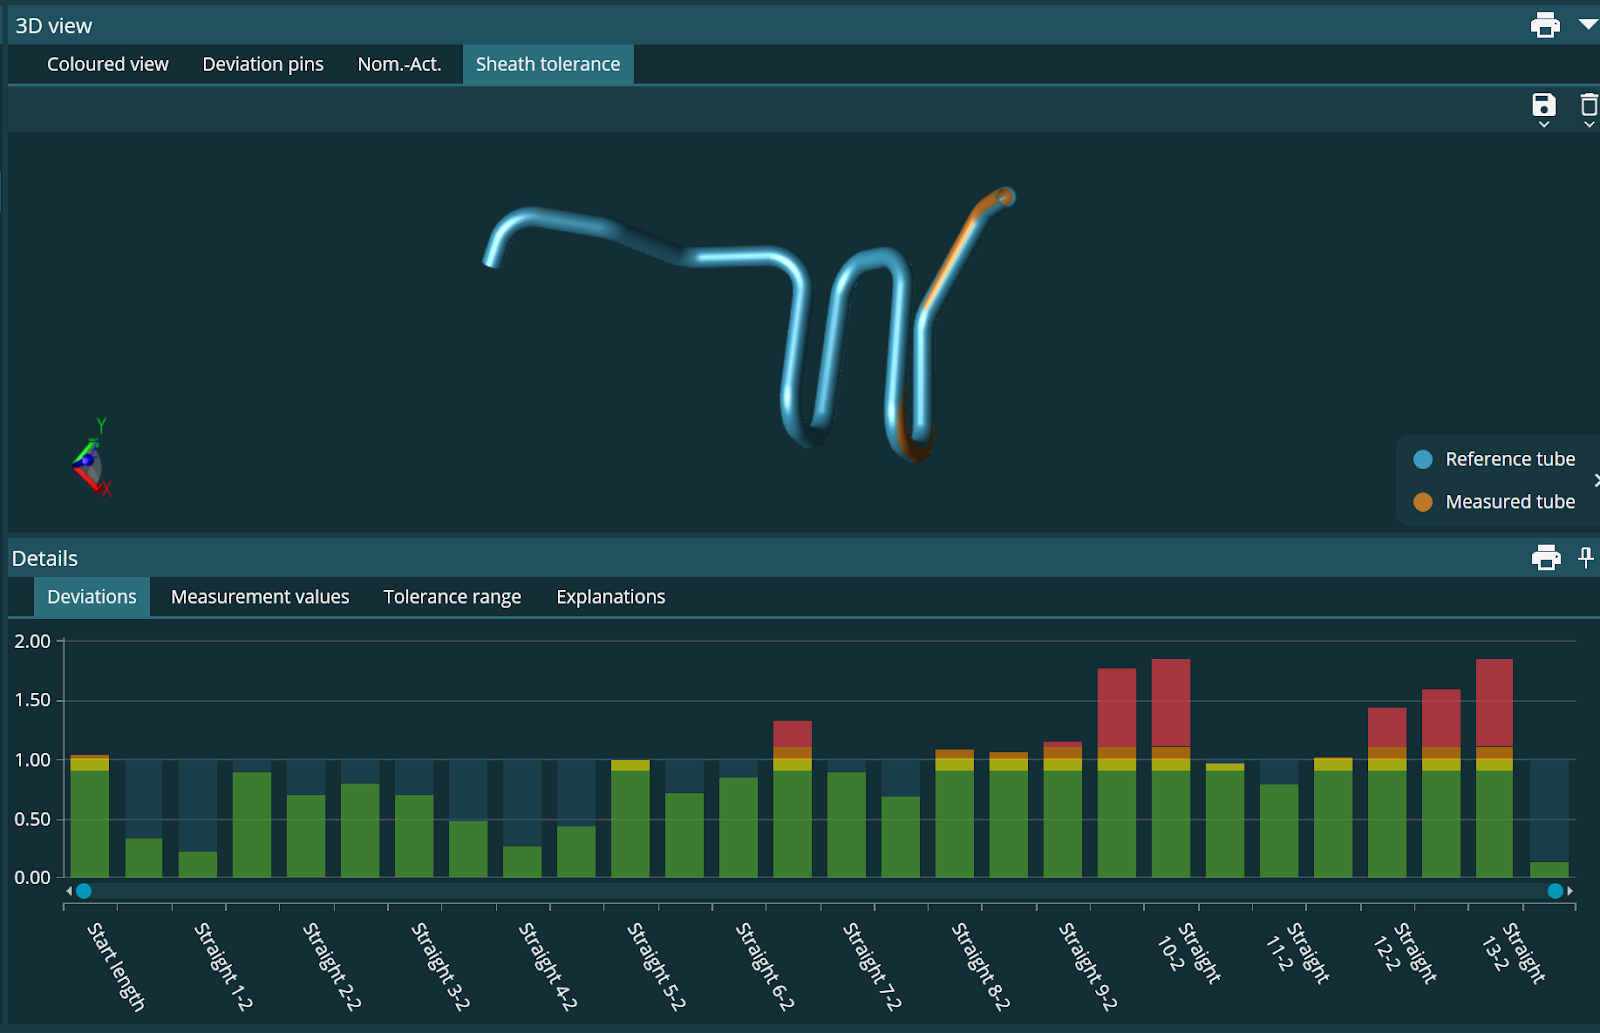Save the 3D view image
The width and height of the screenshot is (1600, 1033).
1544,104
